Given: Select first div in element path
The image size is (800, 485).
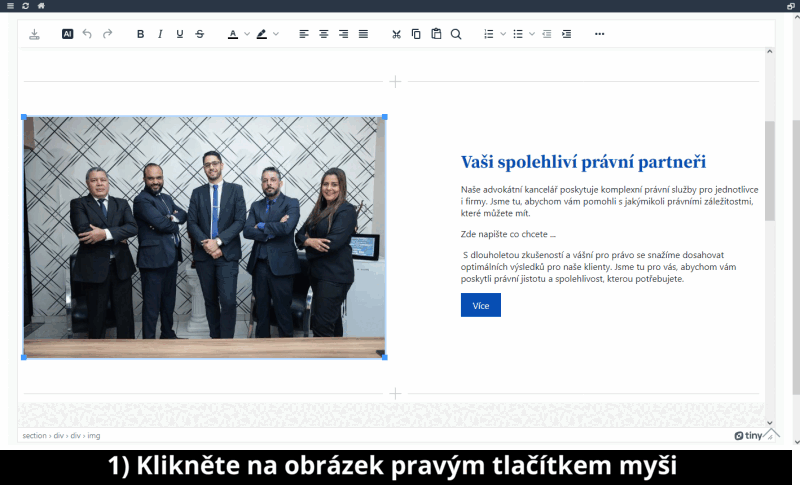Looking at the screenshot, I should pyautogui.click(x=59, y=436).
